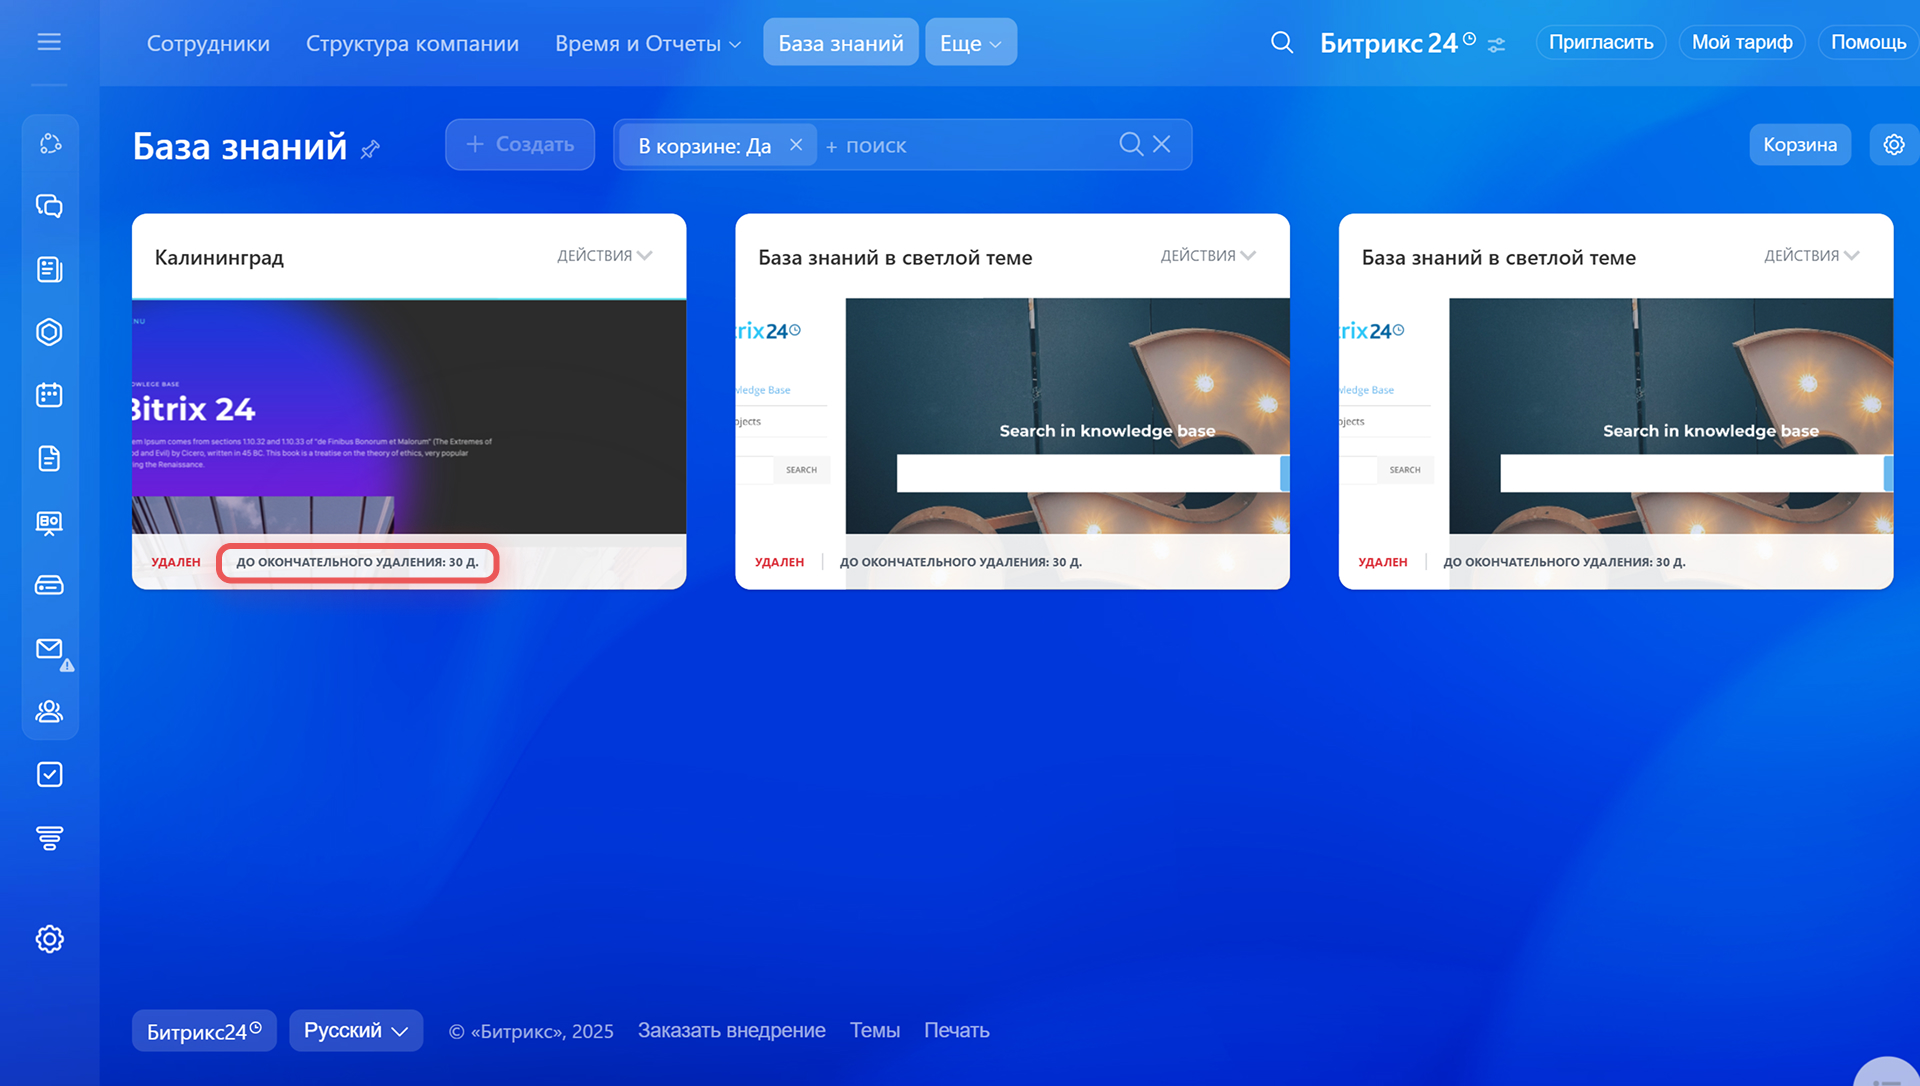1920x1086 pixels.
Task: Click the sliders icon next to Битрикс24 logo
Action: click(x=1497, y=45)
